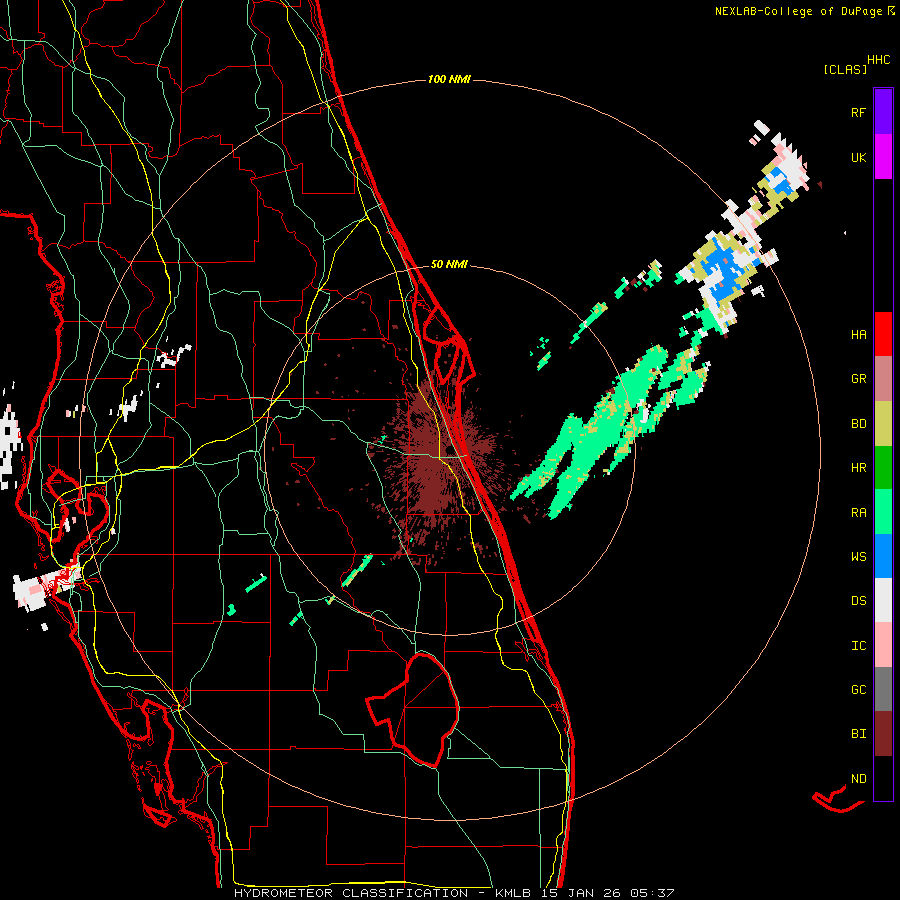Click the BI brown legend swatch

click(883, 734)
